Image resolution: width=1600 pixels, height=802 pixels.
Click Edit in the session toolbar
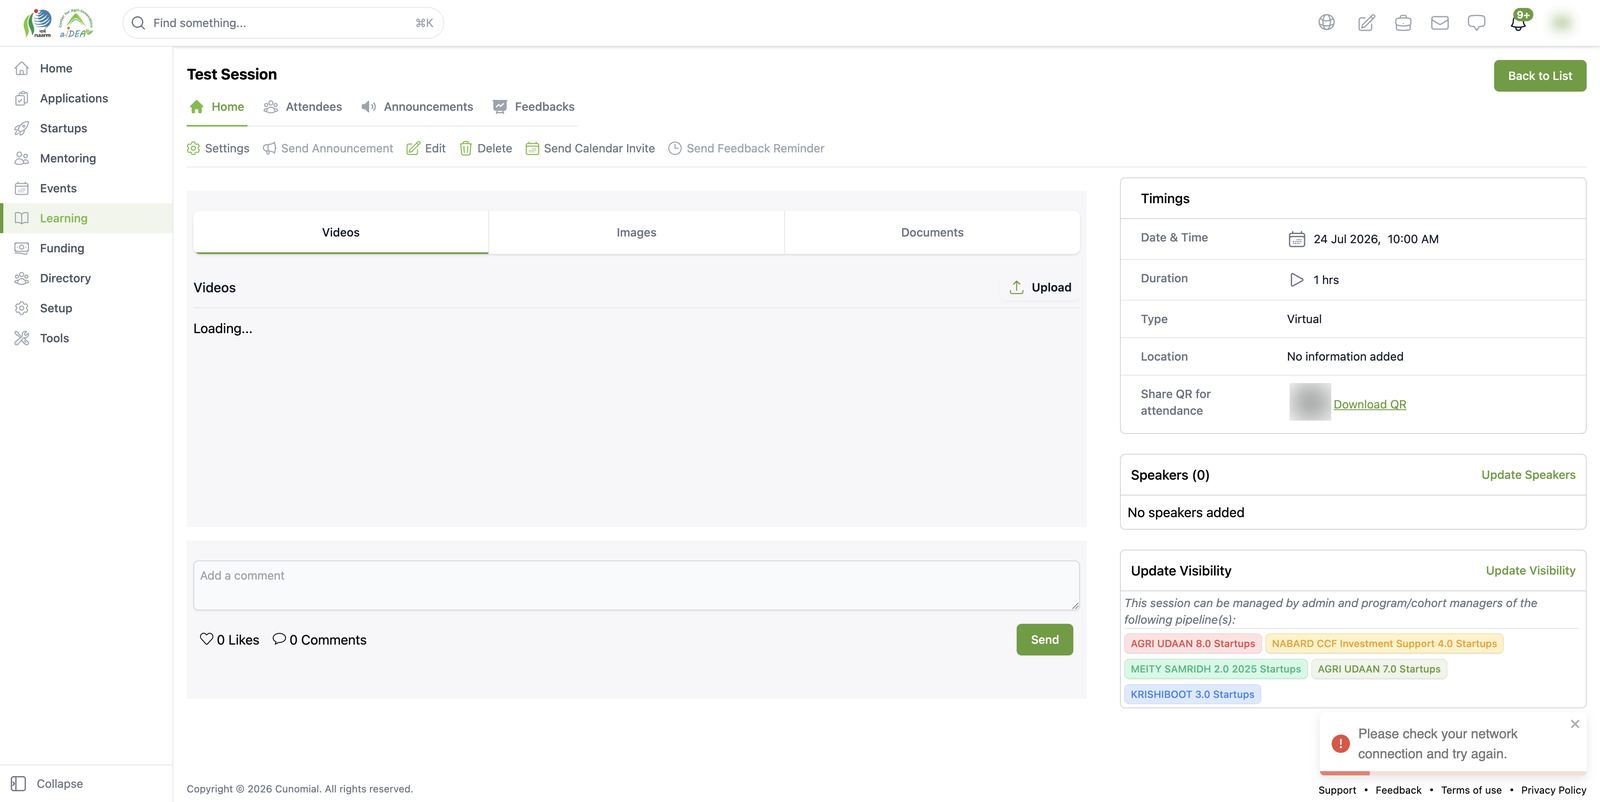pyautogui.click(x=426, y=148)
